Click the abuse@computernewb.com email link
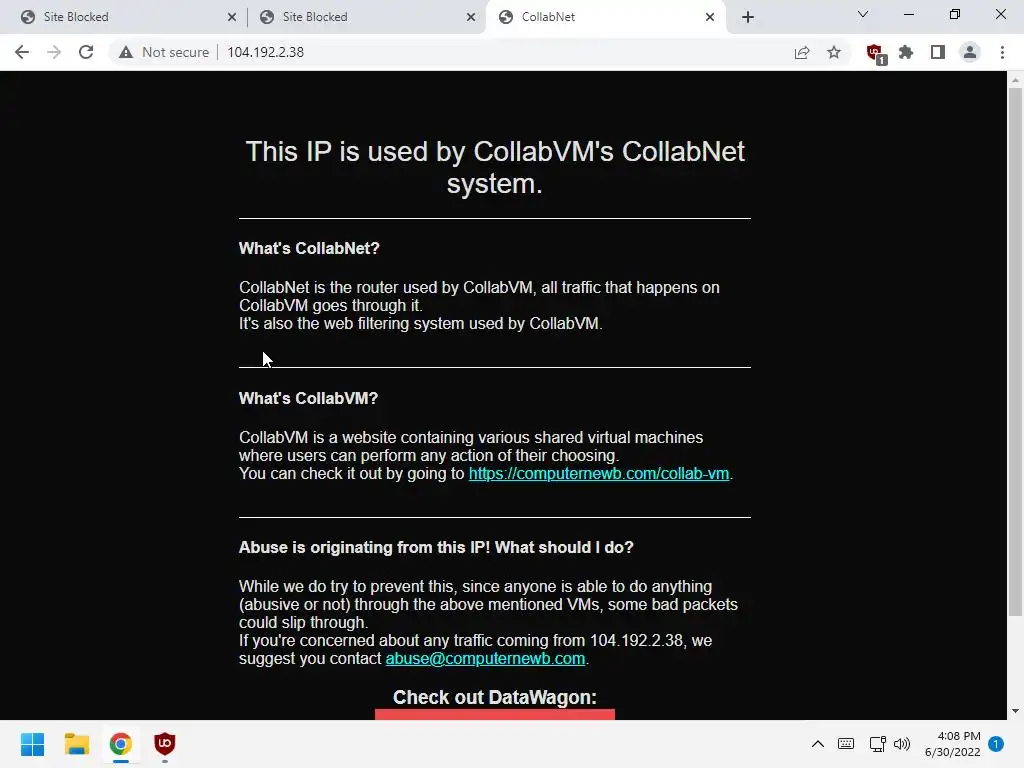This screenshot has height=768, width=1024. [x=485, y=658]
